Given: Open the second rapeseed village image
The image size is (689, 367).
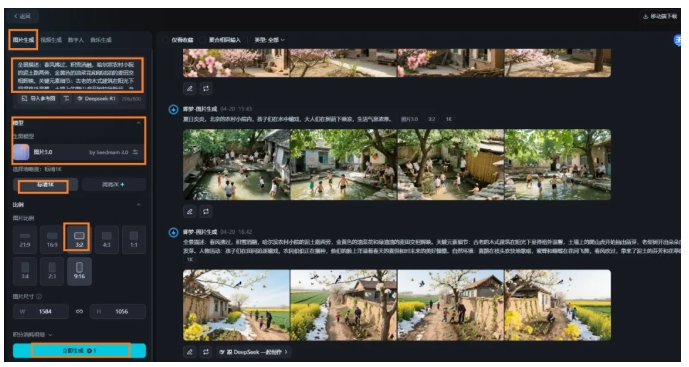Looking at the screenshot, I should click(x=344, y=305).
